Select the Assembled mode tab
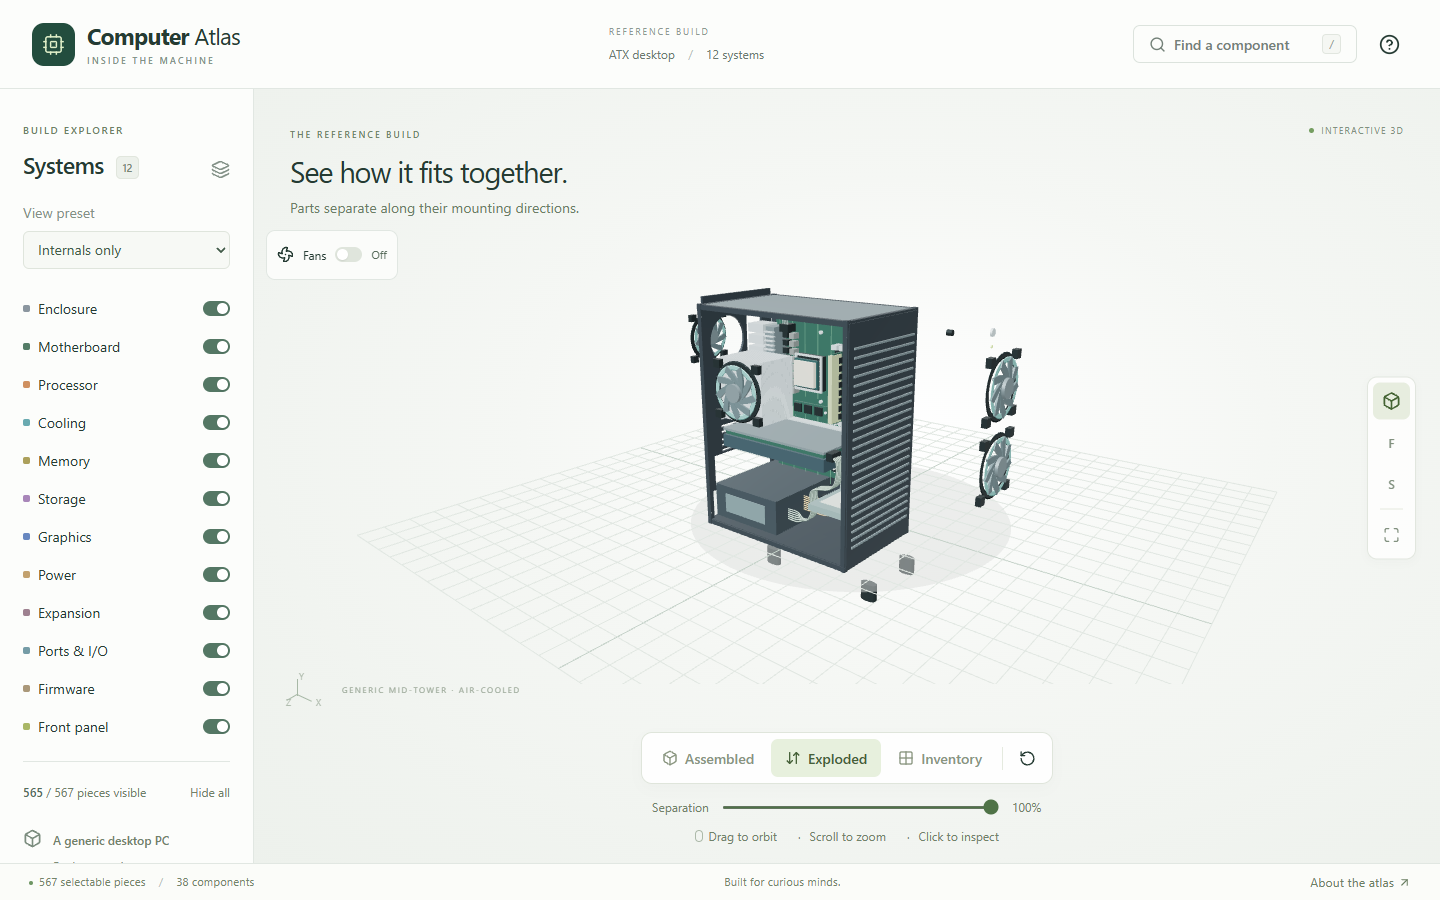Viewport: 1440px width, 900px height. click(x=708, y=759)
